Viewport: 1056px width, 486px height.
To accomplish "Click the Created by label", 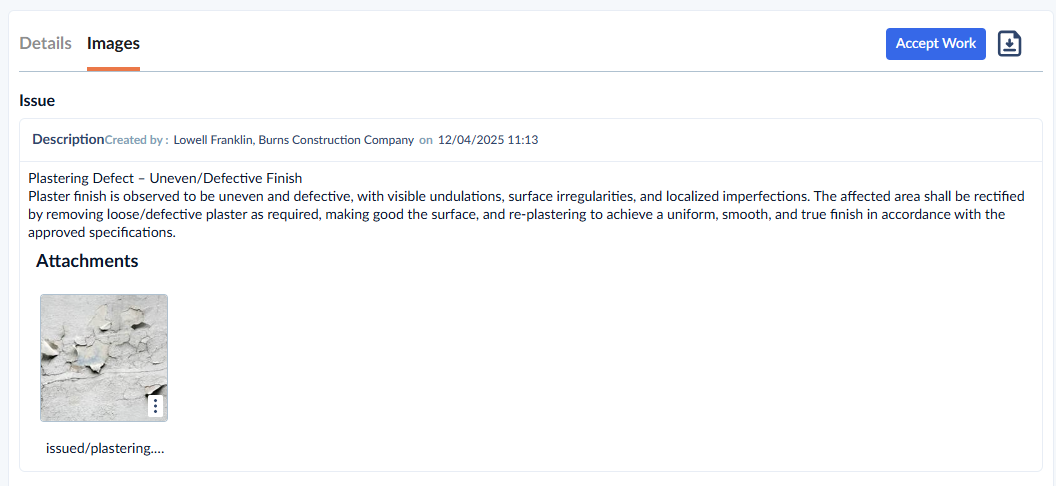I will (136, 140).
